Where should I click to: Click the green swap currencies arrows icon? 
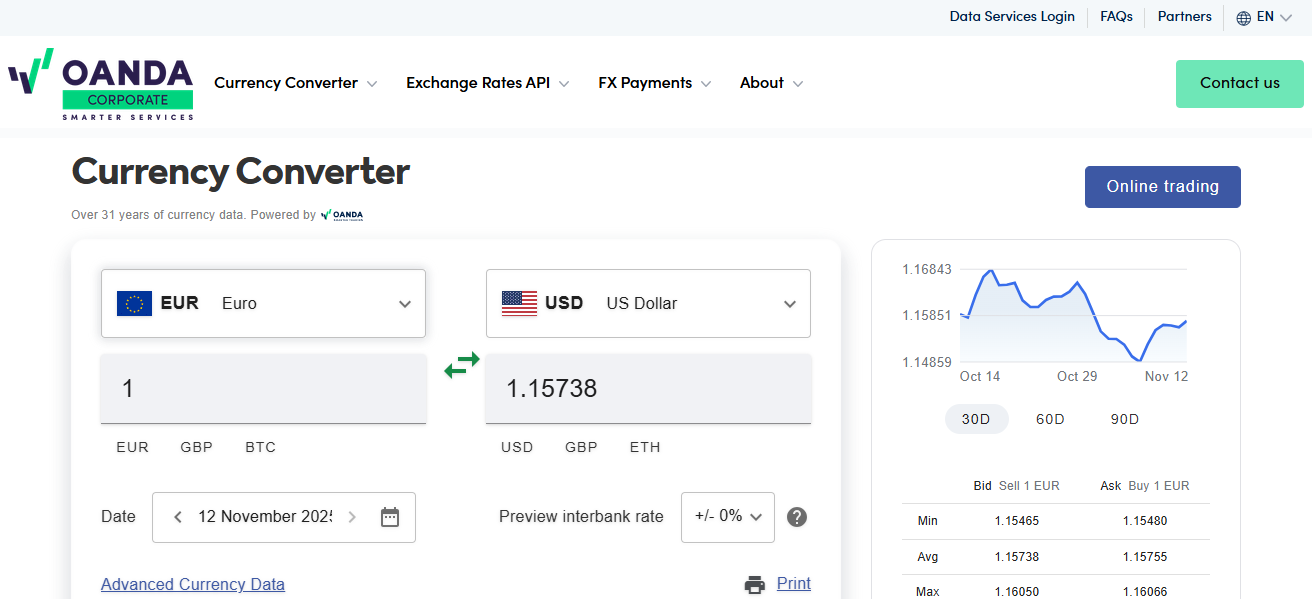(x=462, y=365)
